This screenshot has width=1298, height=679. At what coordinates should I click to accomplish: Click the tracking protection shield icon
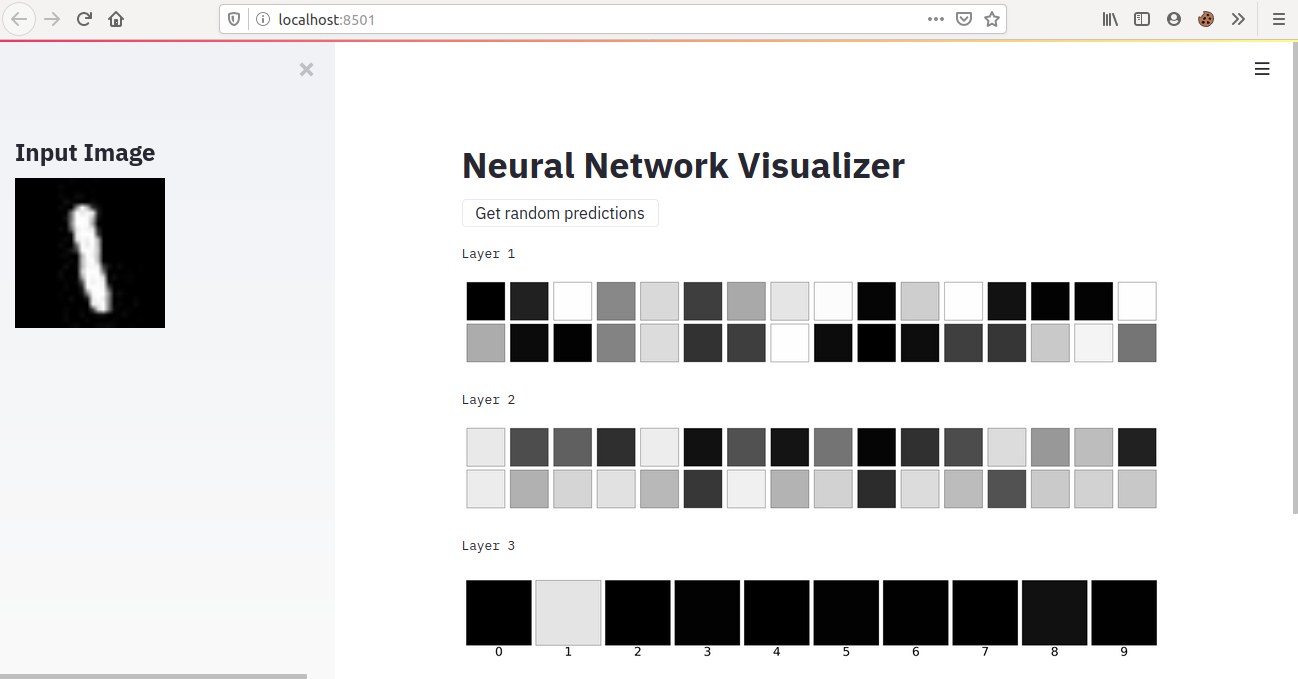(x=231, y=19)
